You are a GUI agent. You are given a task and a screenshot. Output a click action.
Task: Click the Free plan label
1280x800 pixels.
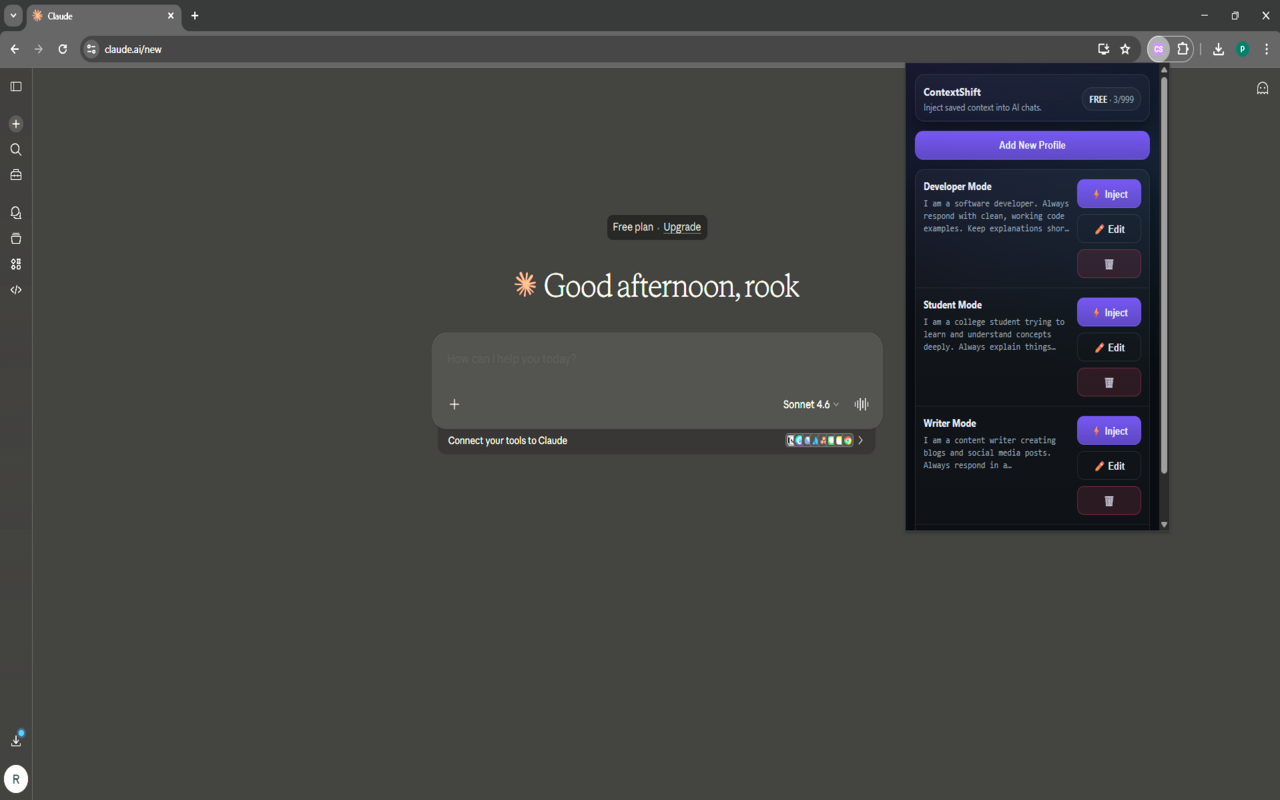coord(633,227)
